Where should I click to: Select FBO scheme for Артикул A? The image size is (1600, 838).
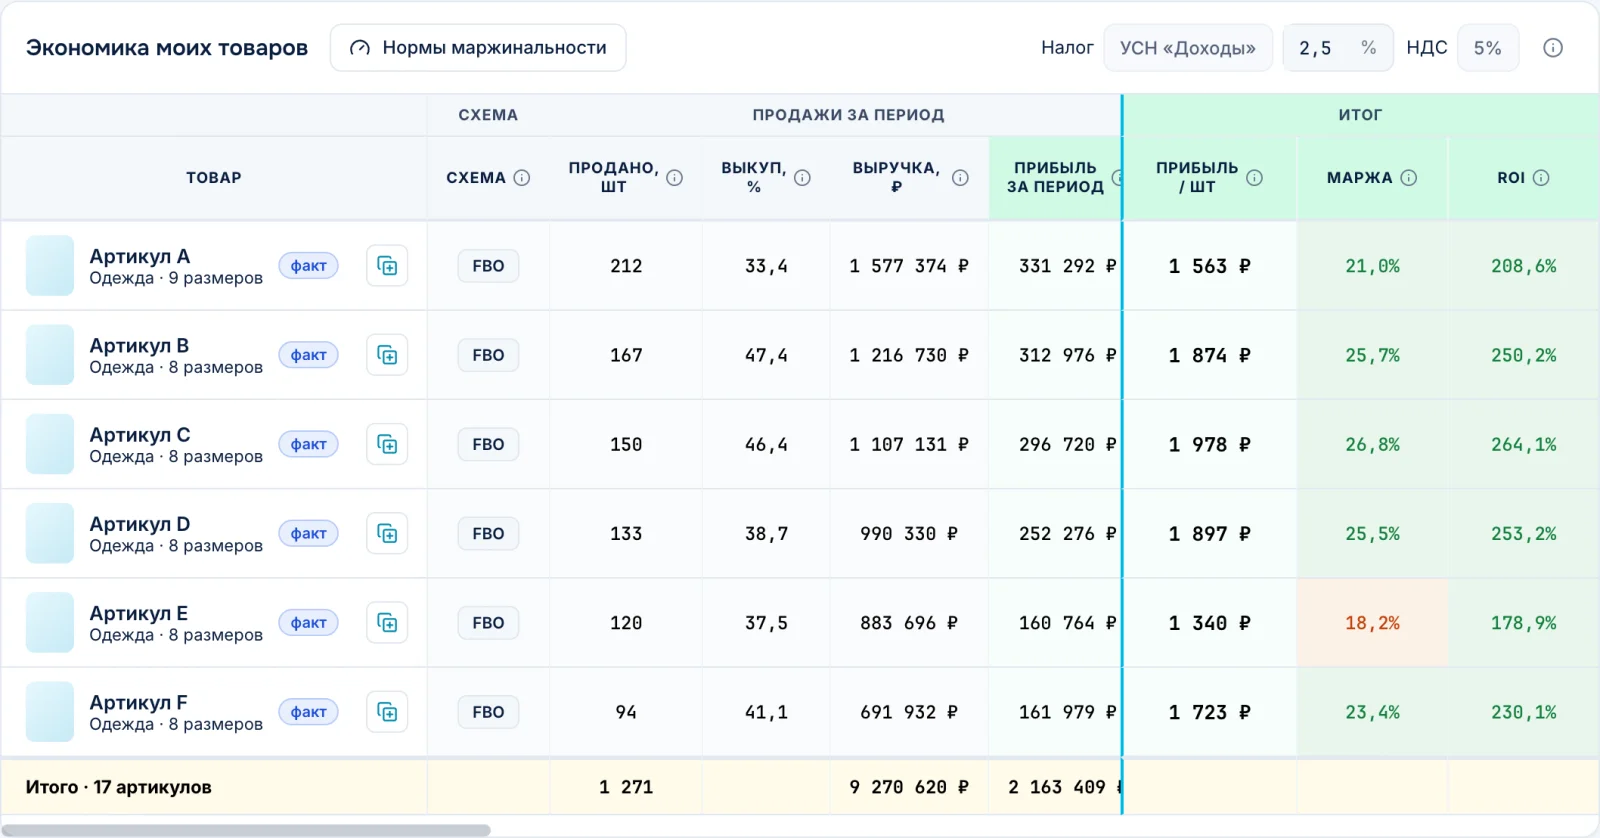pos(488,266)
